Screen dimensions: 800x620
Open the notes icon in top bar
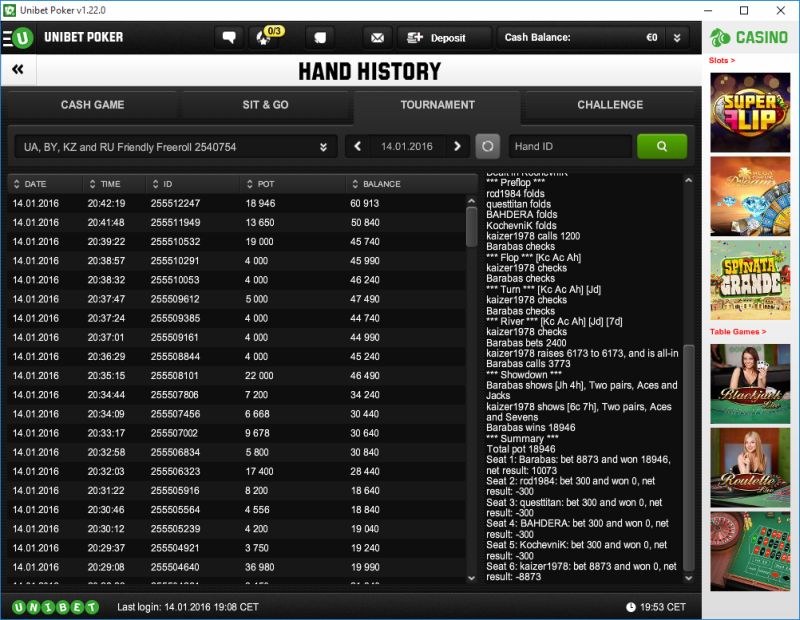coord(320,38)
